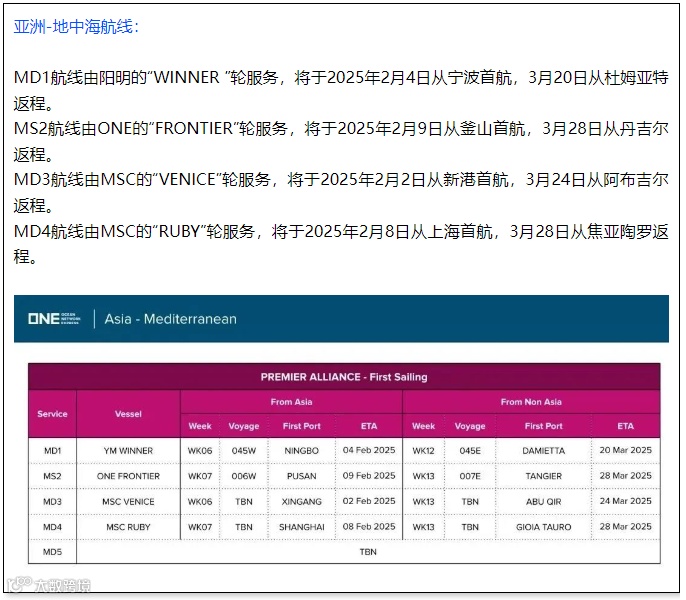Click the XINGANG first port cell
686x600 pixels.
point(301,502)
